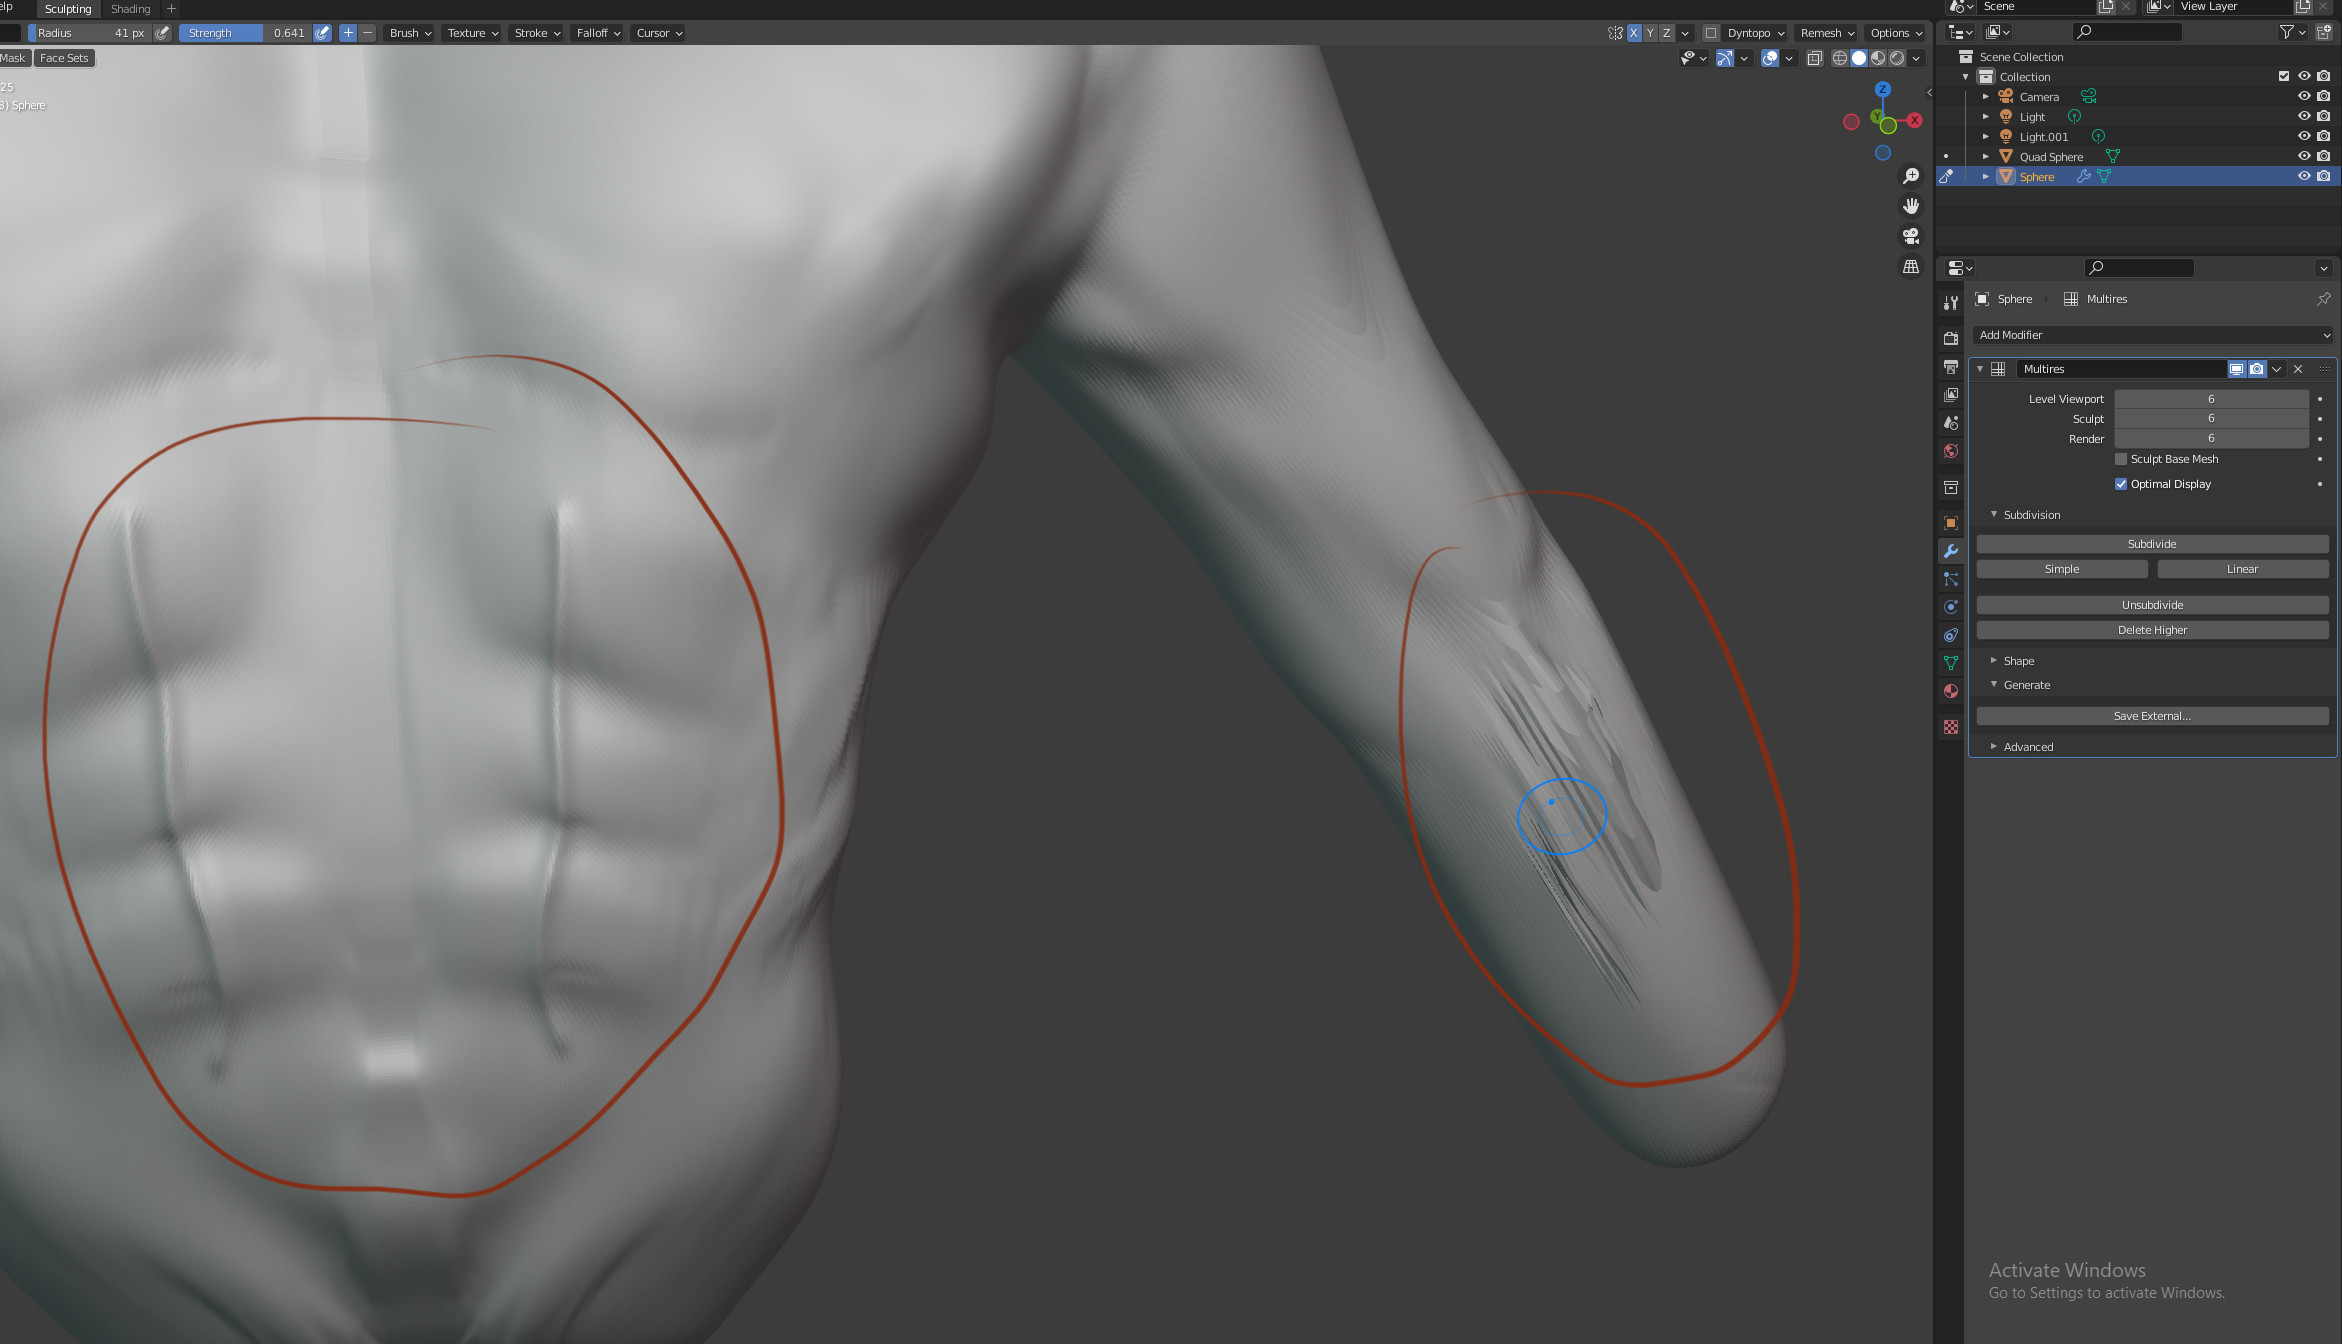The width and height of the screenshot is (2342, 1344).
Task: Expand the Quad Sphere tree item
Action: click(x=1986, y=156)
